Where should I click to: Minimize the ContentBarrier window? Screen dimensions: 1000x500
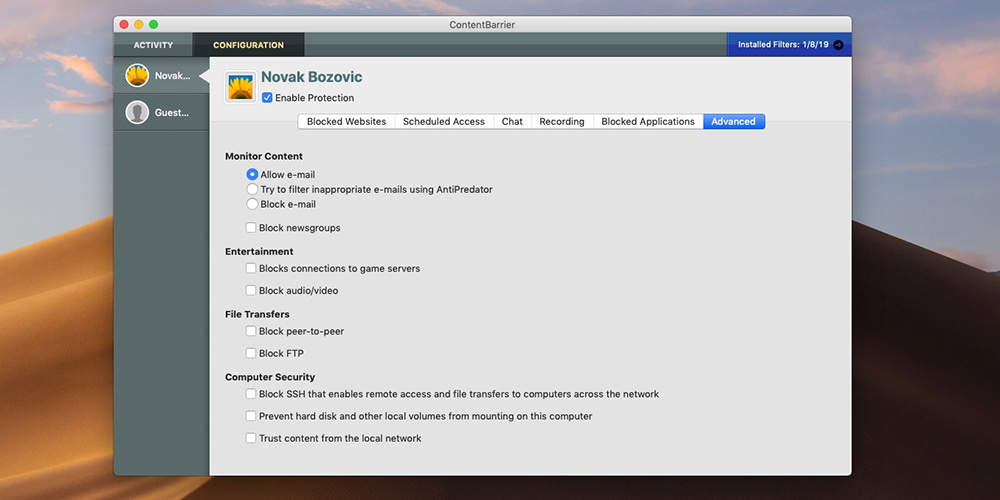click(x=138, y=24)
